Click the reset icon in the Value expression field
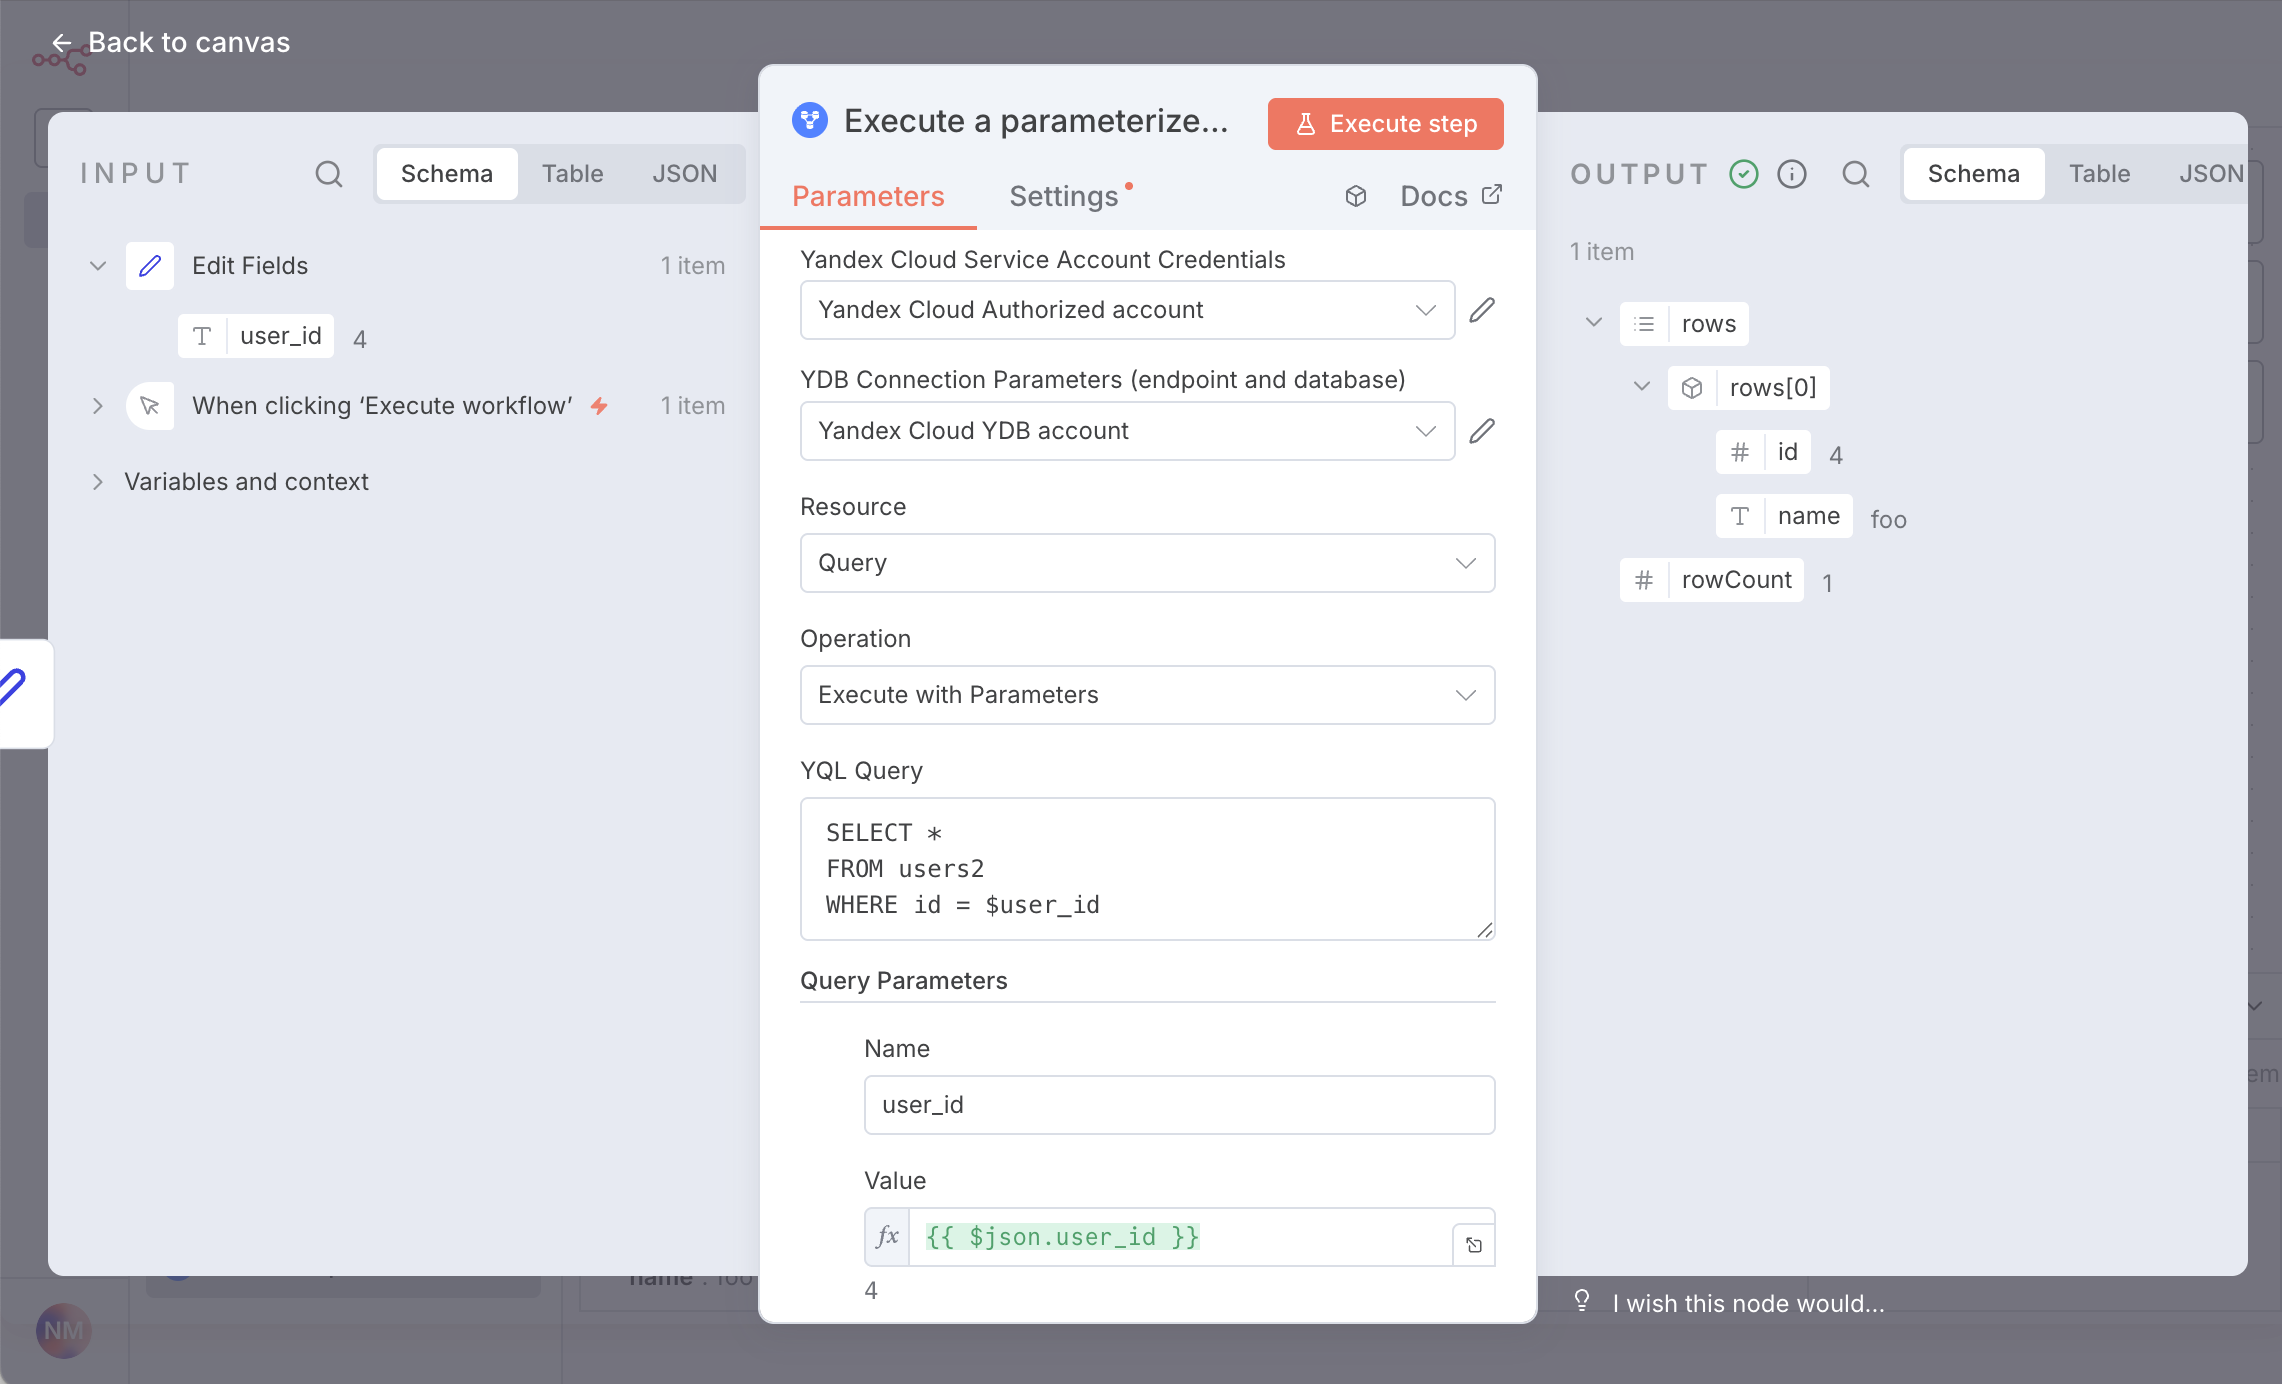Viewport: 2282px width, 1384px height. tap(1473, 1244)
